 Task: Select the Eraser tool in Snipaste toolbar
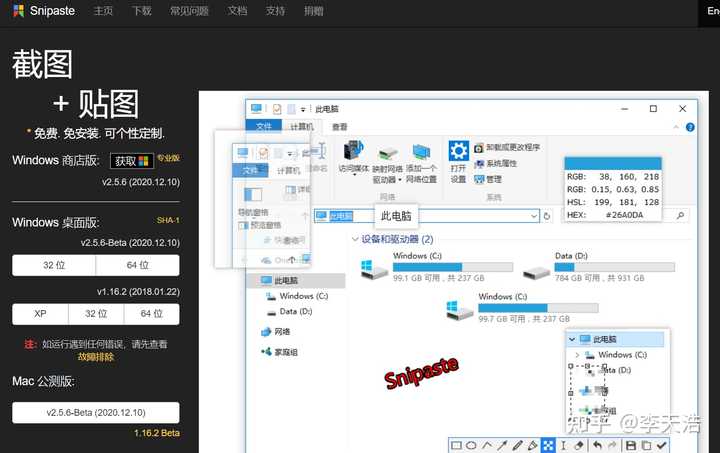coord(579,445)
